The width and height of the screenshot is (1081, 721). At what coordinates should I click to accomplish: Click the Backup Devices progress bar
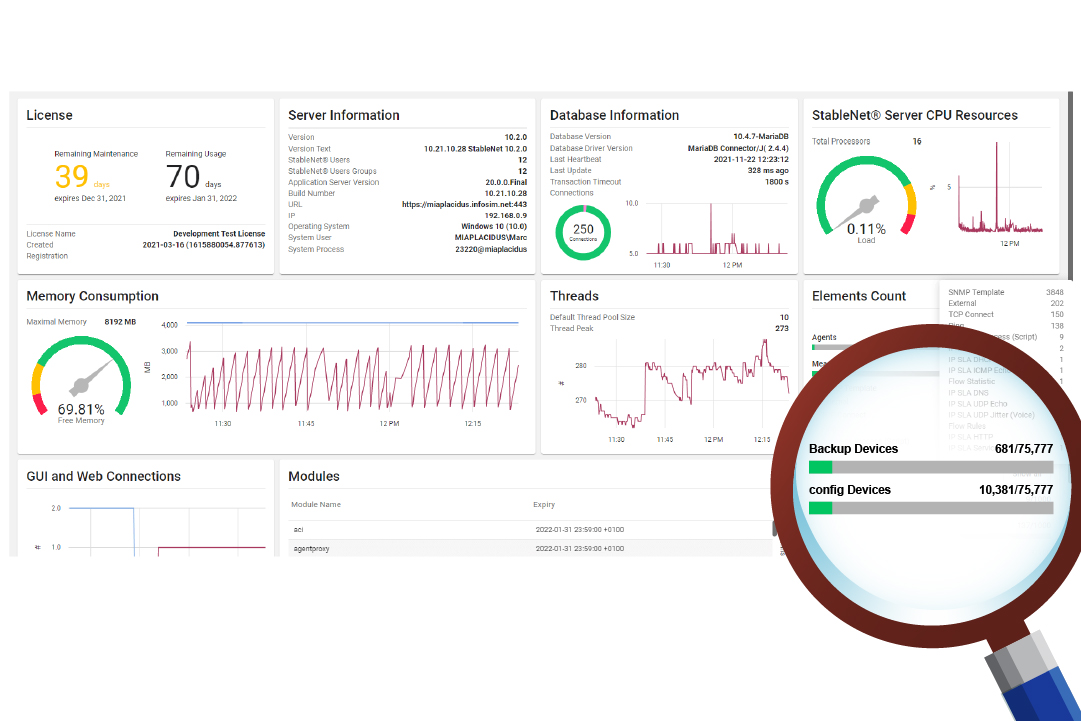click(x=931, y=467)
